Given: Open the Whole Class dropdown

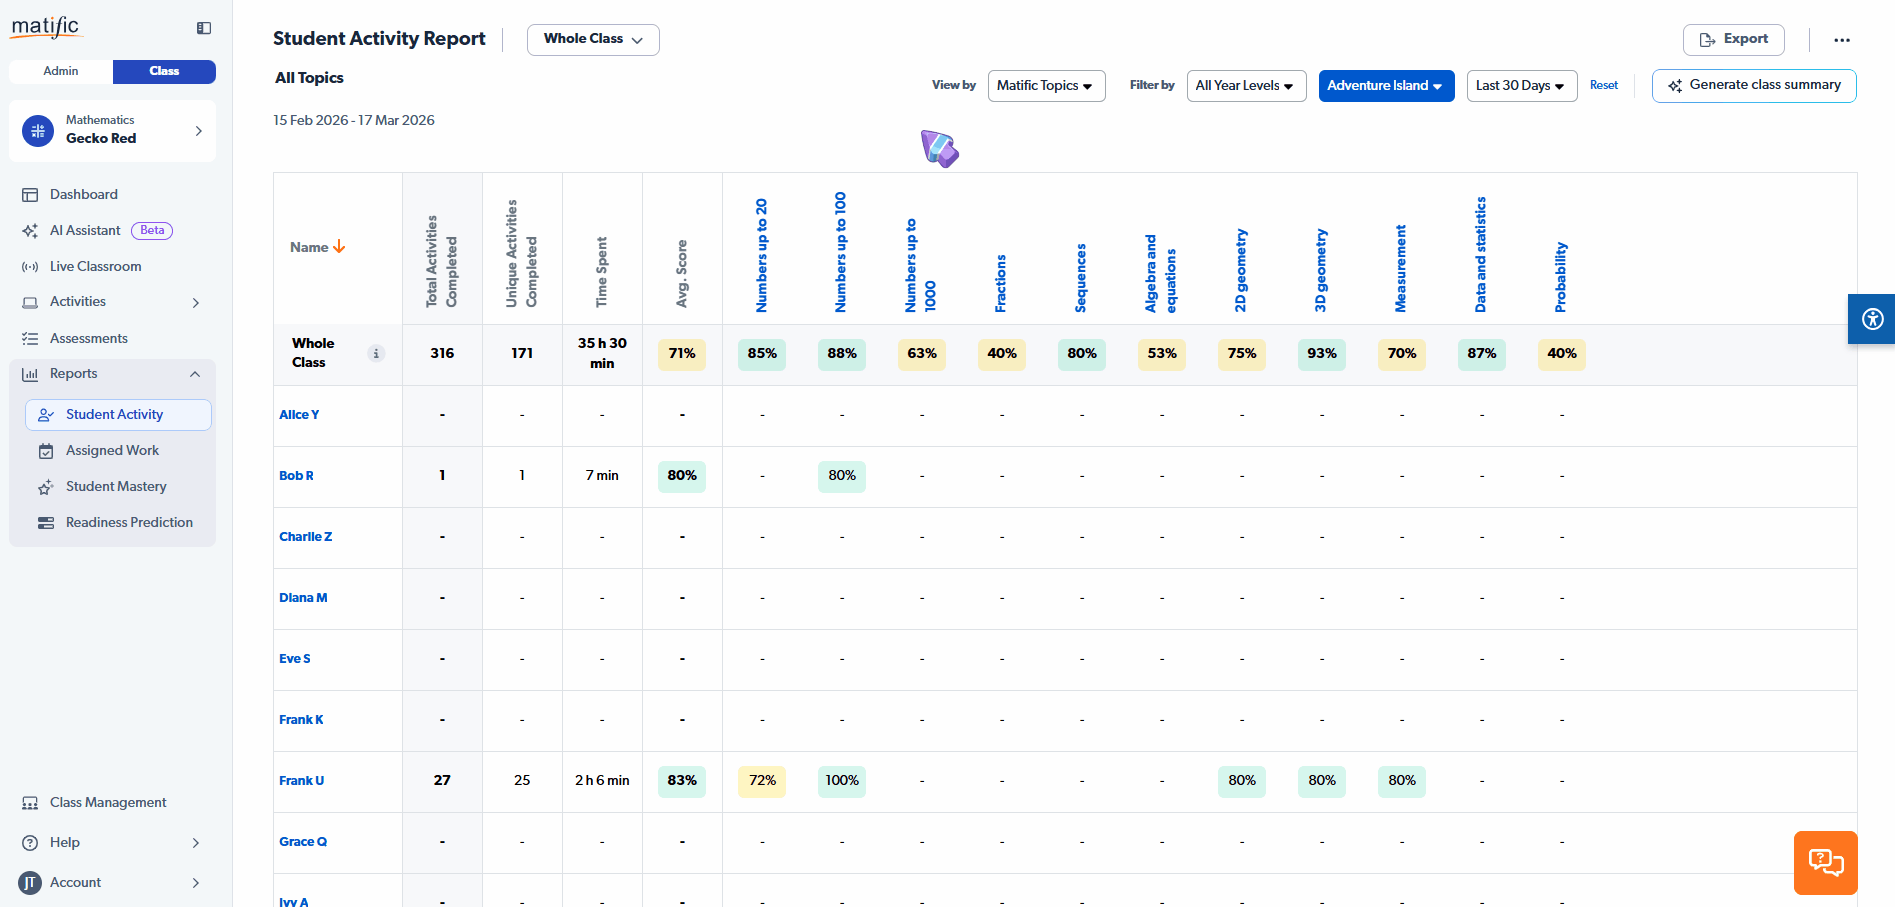Looking at the screenshot, I should [x=593, y=39].
